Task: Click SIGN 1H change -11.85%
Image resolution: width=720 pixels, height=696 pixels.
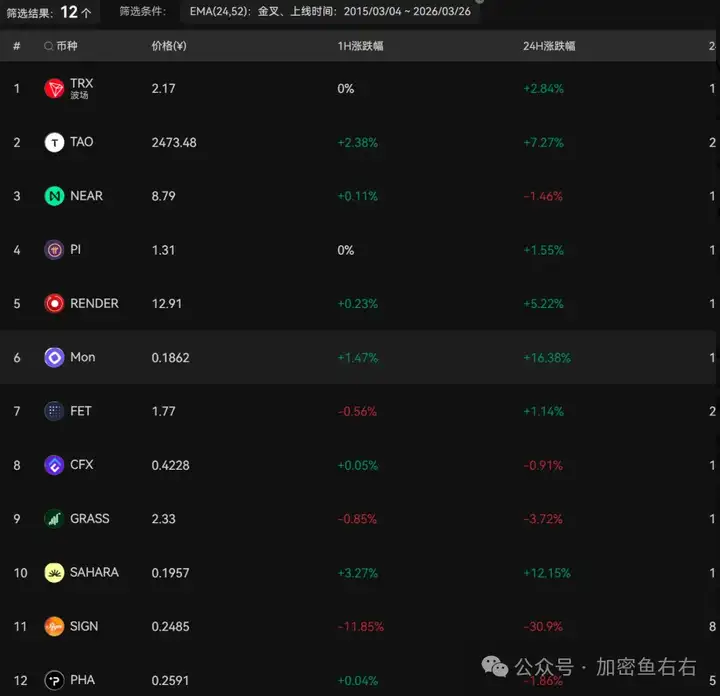Action: [360, 627]
